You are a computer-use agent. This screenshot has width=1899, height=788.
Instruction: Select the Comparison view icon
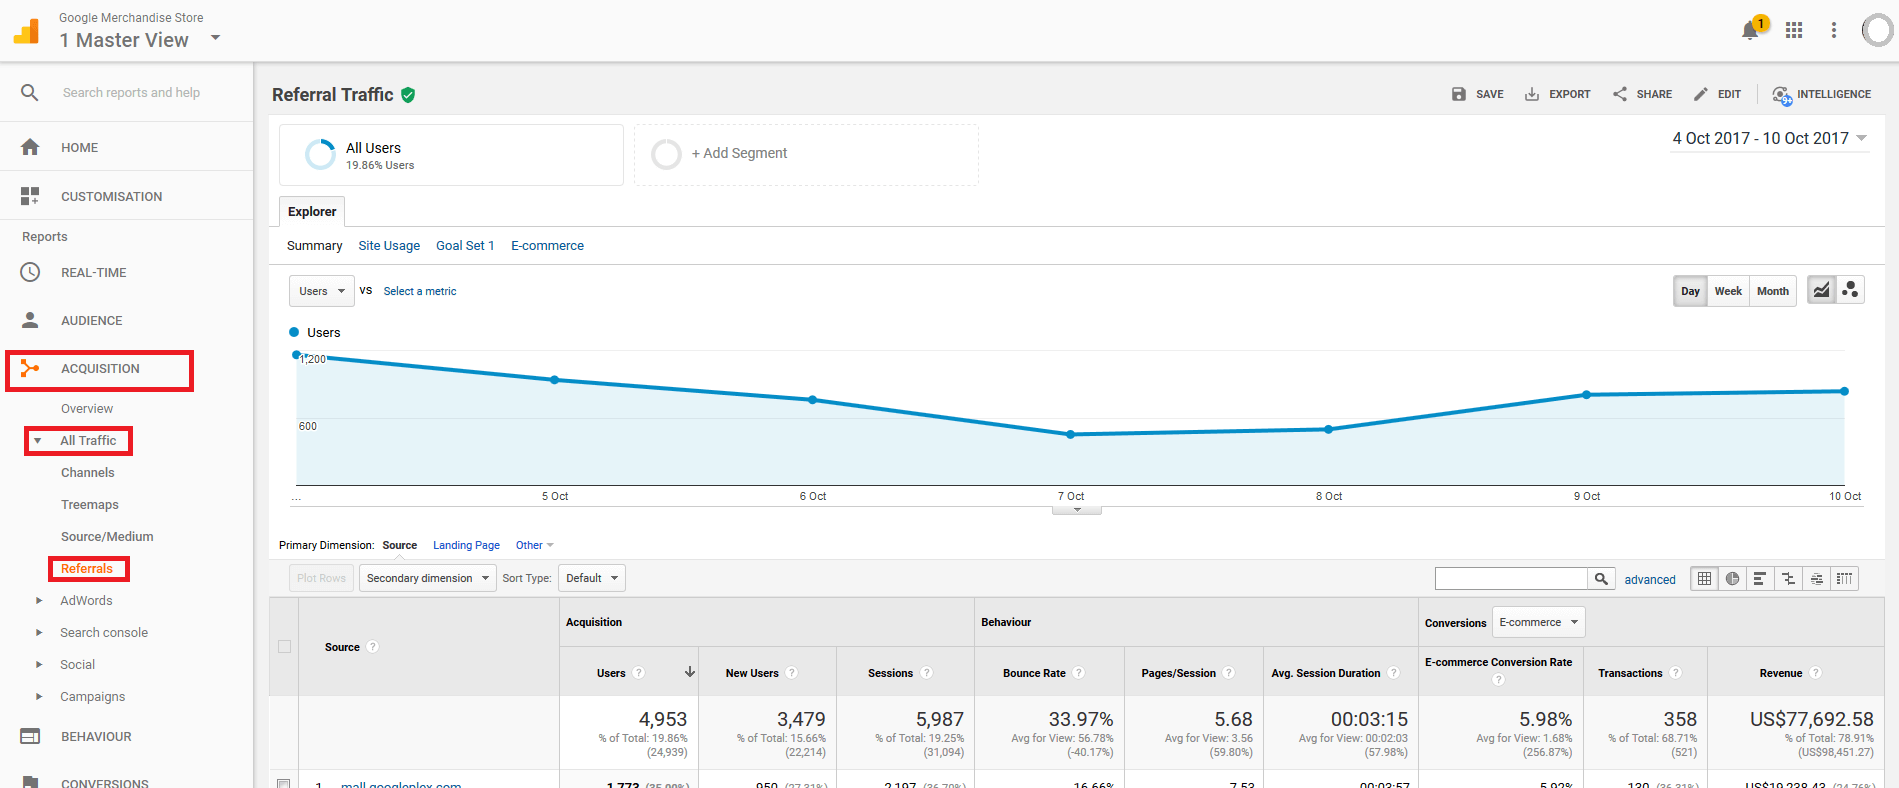(x=1788, y=578)
